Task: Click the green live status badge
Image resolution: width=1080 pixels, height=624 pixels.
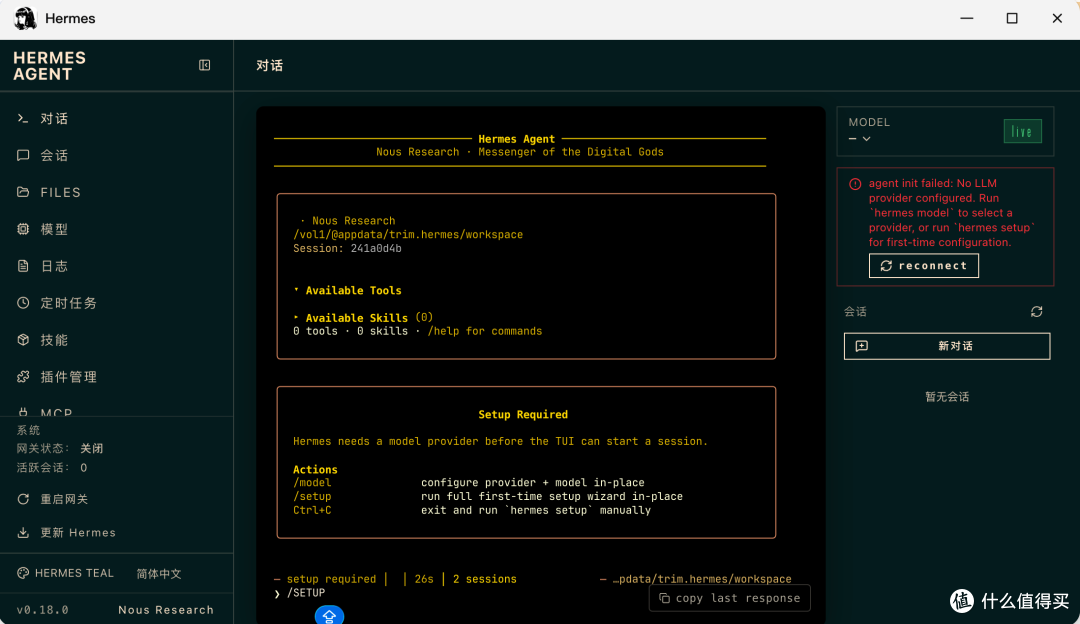Action: [x=1022, y=132]
